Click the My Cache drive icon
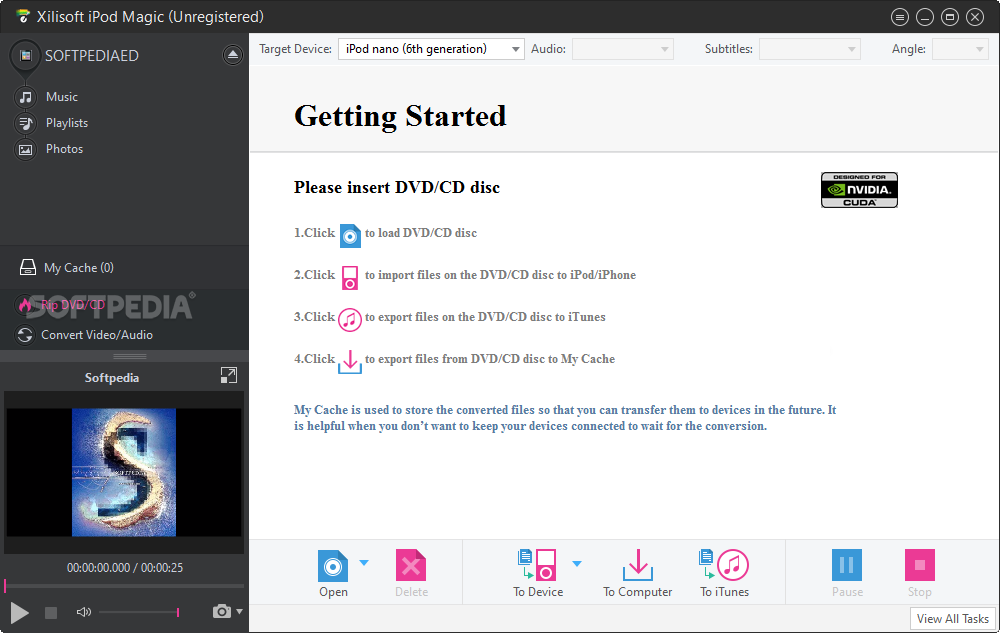The height and width of the screenshot is (633, 1000). click(x=27, y=267)
